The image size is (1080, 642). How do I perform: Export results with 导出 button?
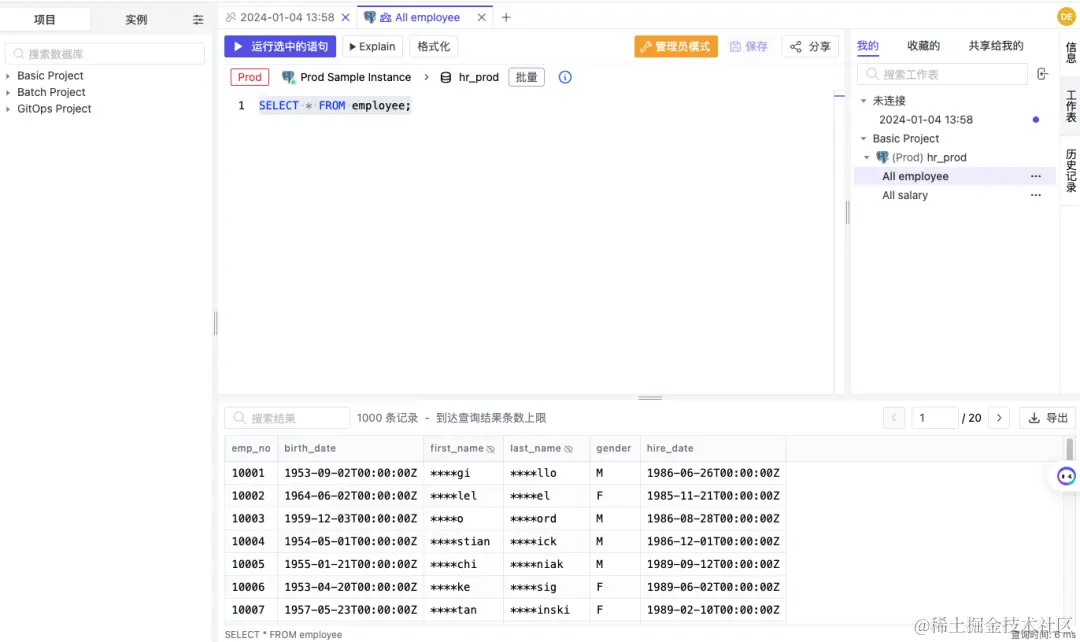tap(1047, 417)
